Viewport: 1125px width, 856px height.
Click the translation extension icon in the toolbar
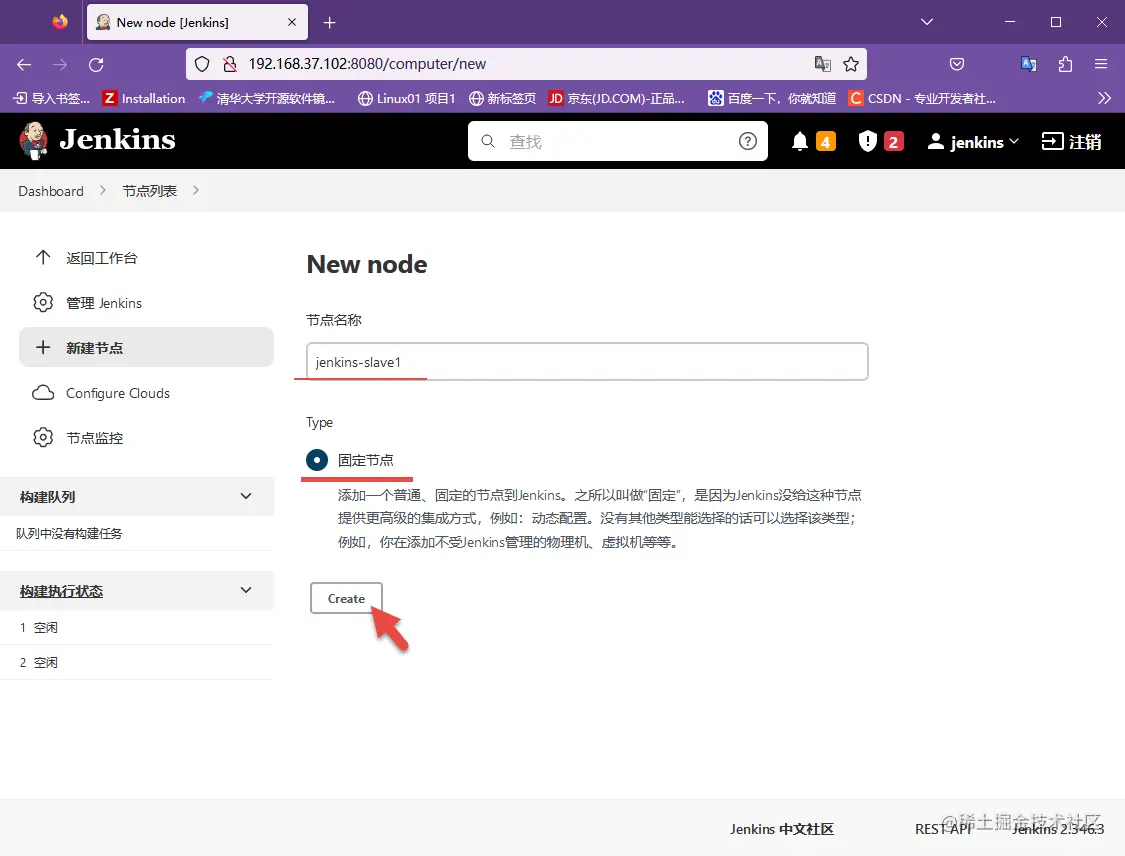[x=1028, y=64]
